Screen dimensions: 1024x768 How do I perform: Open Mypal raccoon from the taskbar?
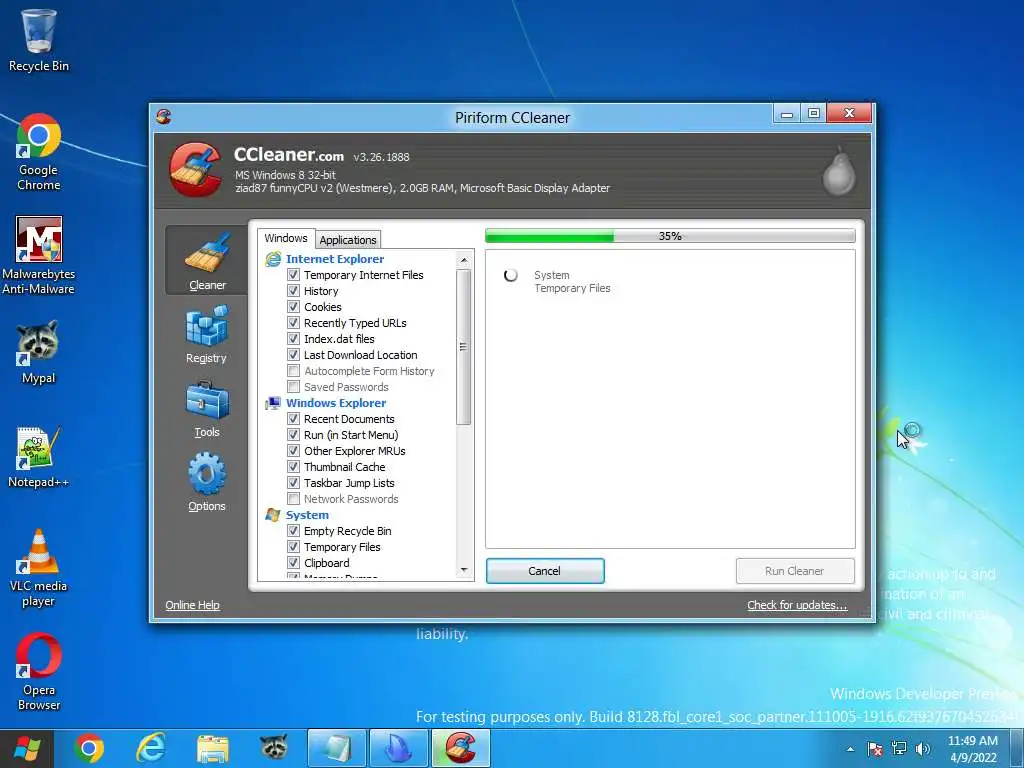[274, 748]
